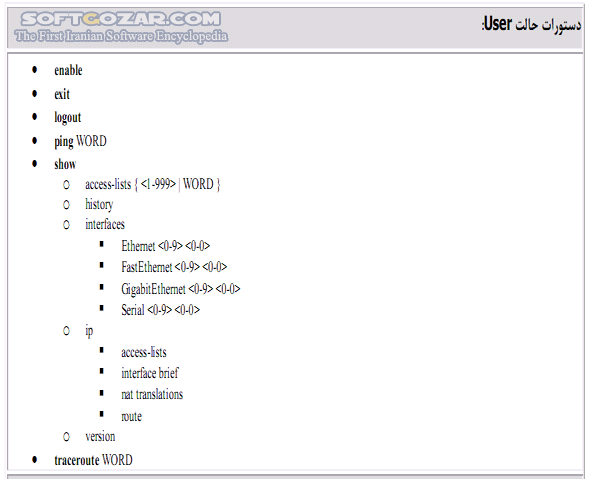Image resolution: width=590 pixels, height=479 pixels.
Task: Click the Serial <0-9> <0-0> entry
Action: tap(160, 310)
